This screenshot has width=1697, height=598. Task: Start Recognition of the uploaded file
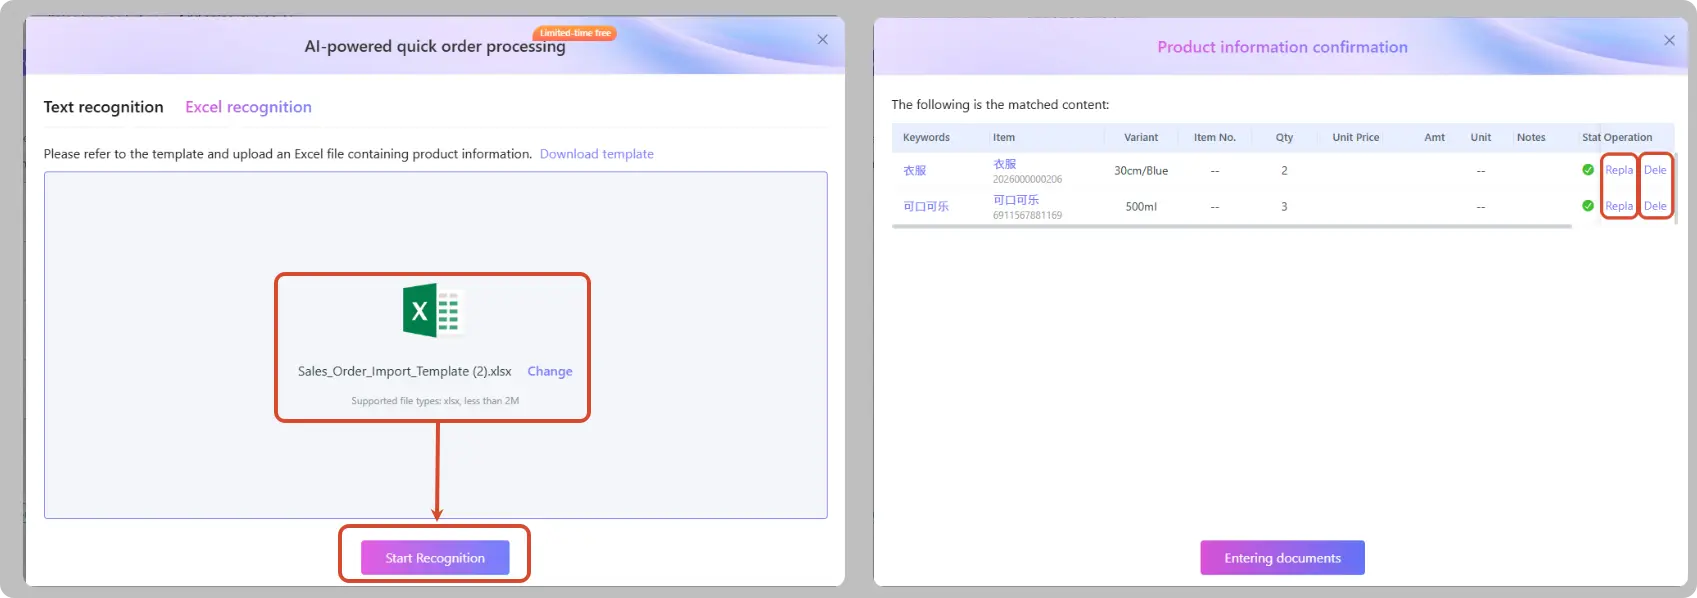pos(435,558)
